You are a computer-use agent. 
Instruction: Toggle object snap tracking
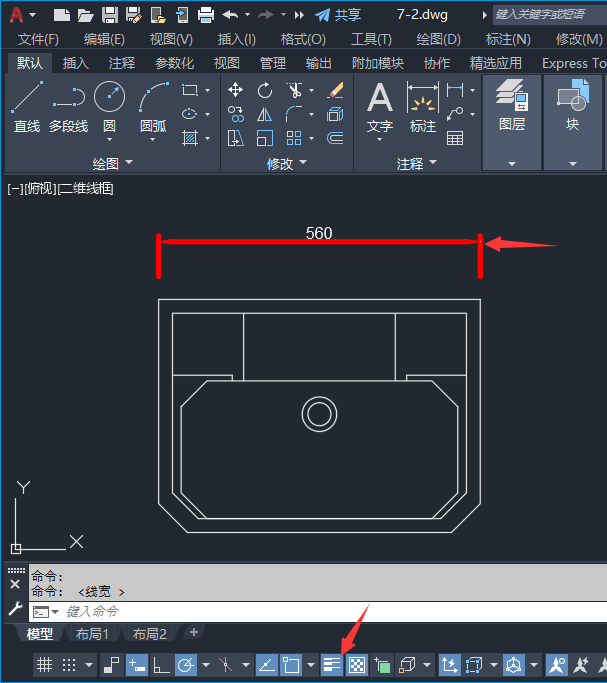tap(266, 665)
